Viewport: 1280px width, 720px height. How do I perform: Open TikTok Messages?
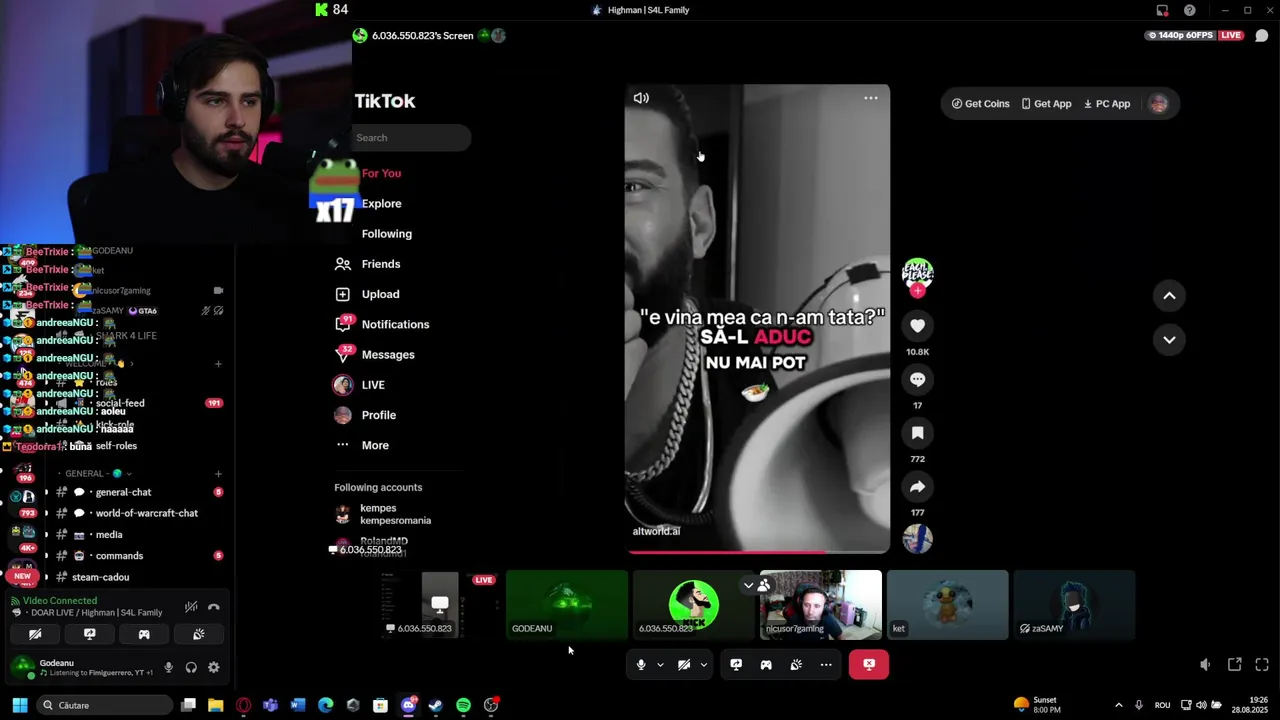click(x=374, y=354)
